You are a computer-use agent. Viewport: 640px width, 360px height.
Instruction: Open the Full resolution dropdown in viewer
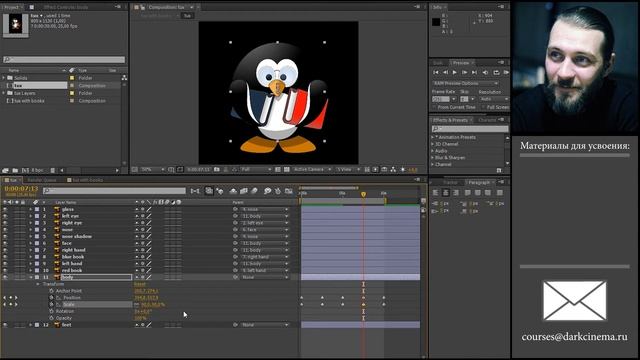(256, 169)
